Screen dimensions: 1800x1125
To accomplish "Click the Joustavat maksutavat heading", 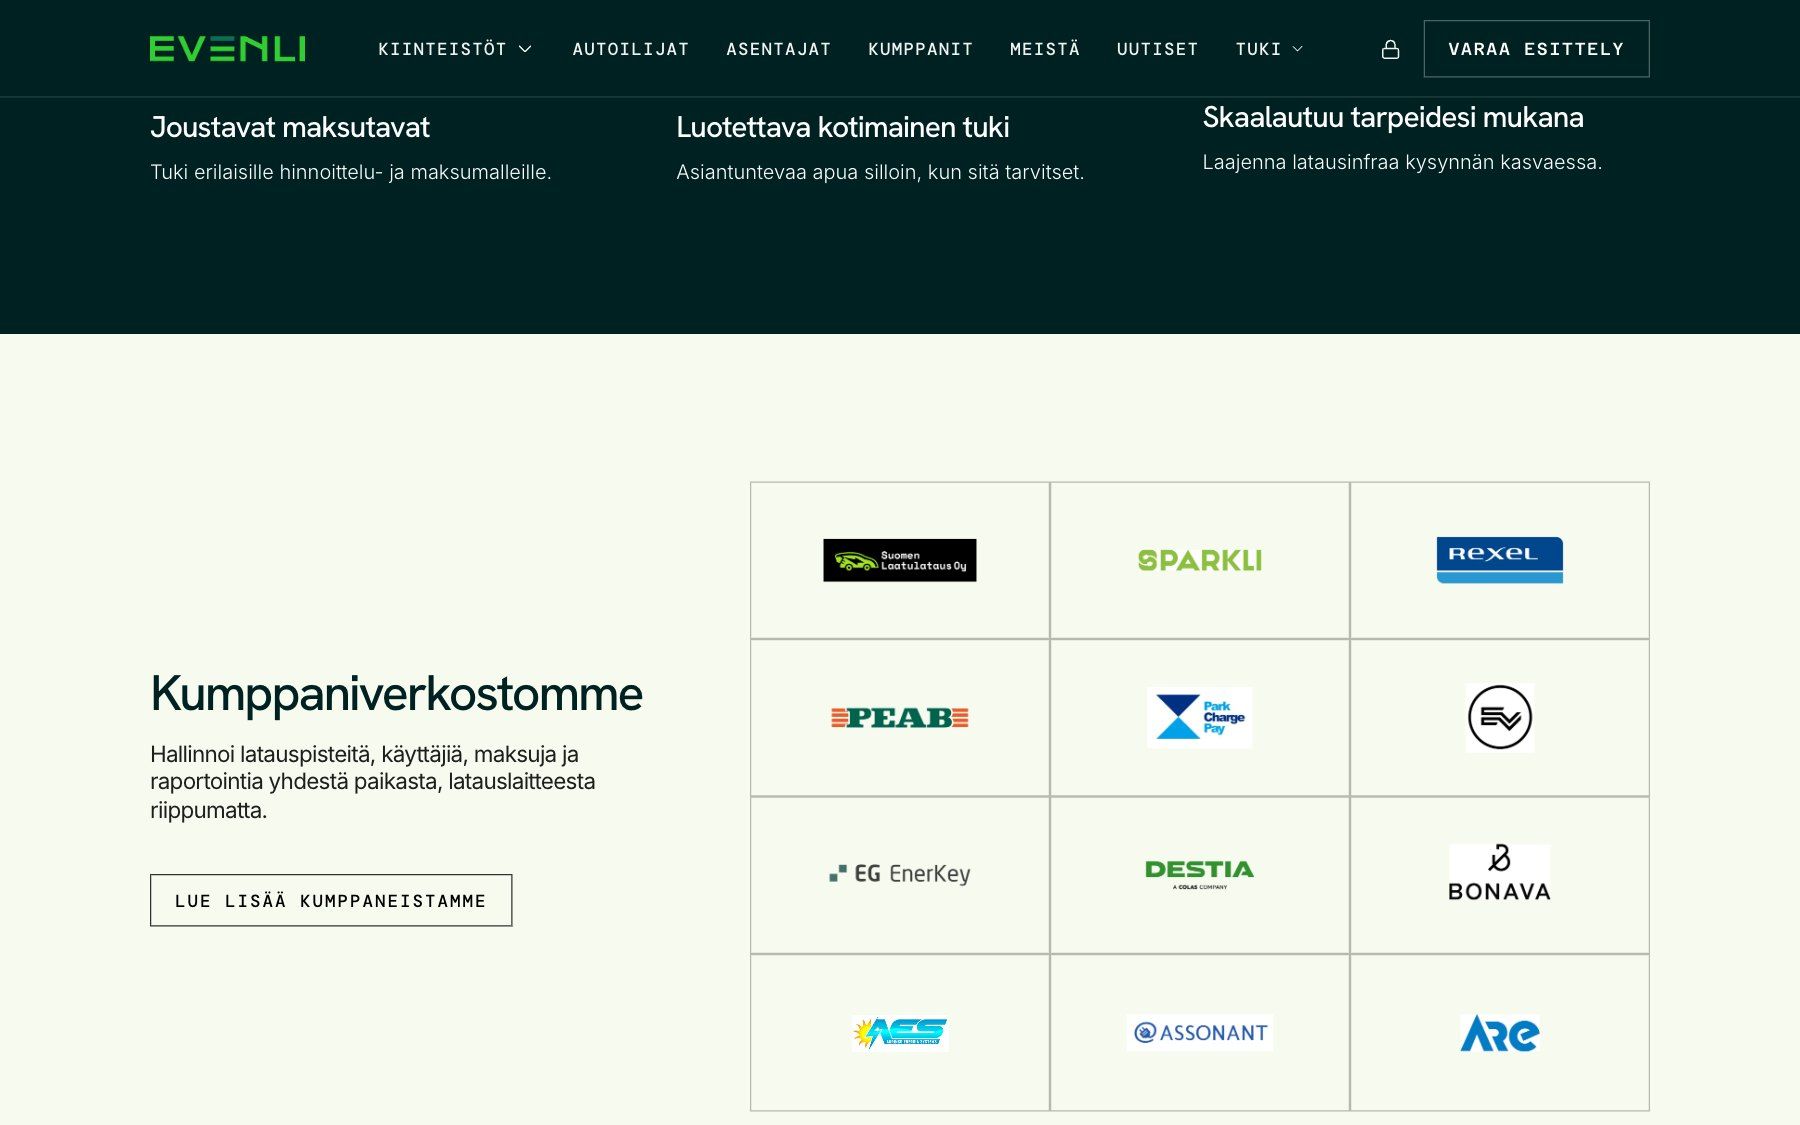I will pos(290,127).
